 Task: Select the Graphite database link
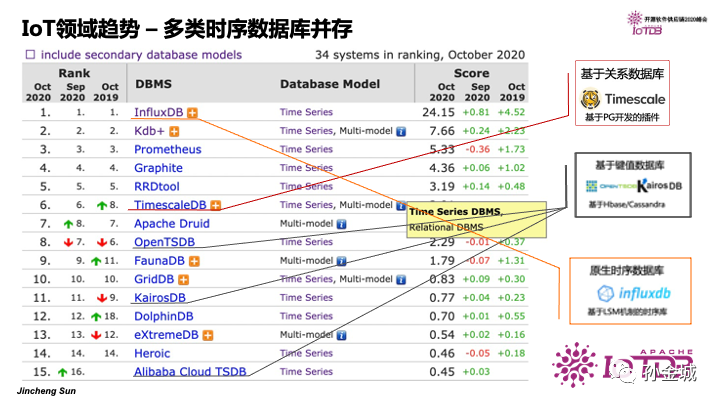coord(158,168)
